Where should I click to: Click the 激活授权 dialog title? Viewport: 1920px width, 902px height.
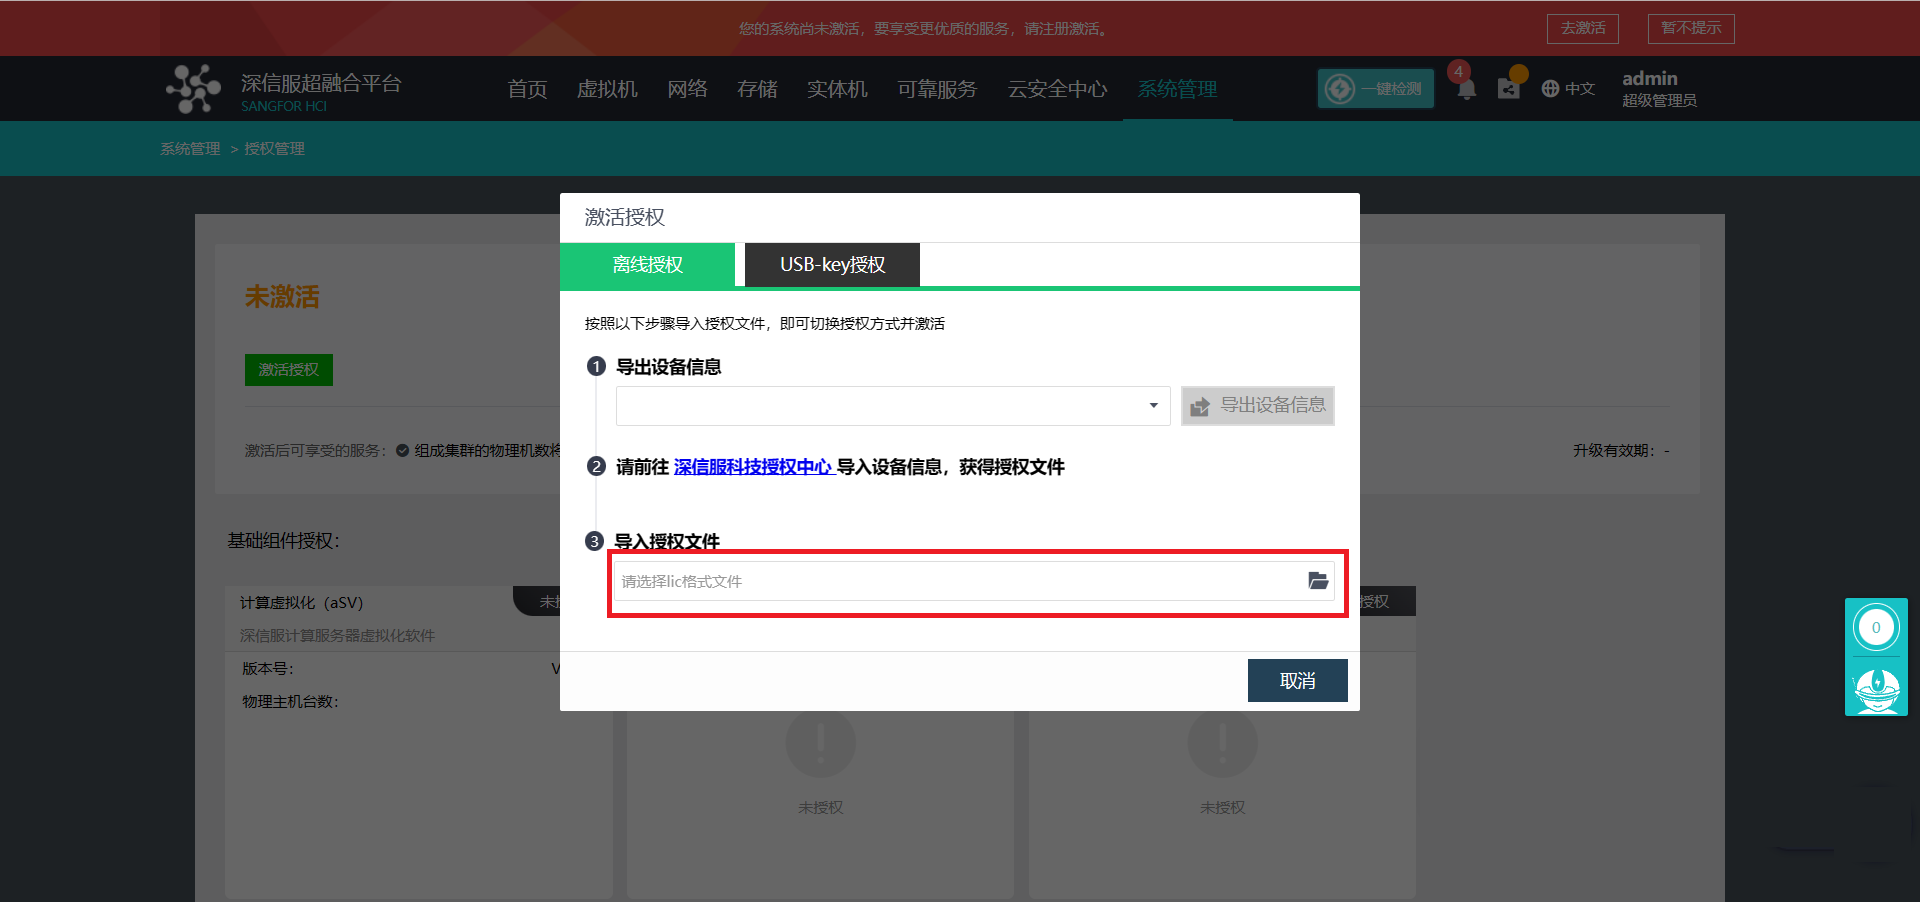coord(625,218)
